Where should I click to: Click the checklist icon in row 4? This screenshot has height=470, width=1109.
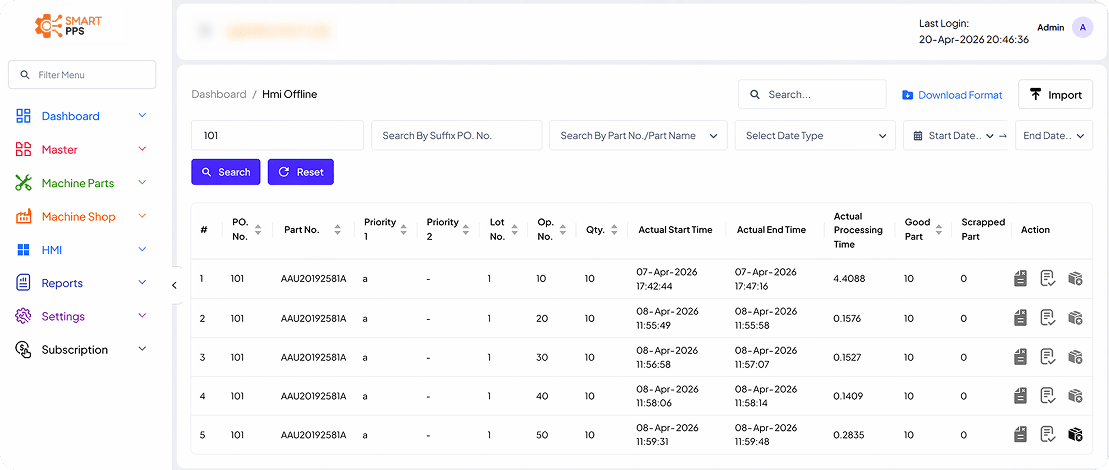click(1047, 396)
